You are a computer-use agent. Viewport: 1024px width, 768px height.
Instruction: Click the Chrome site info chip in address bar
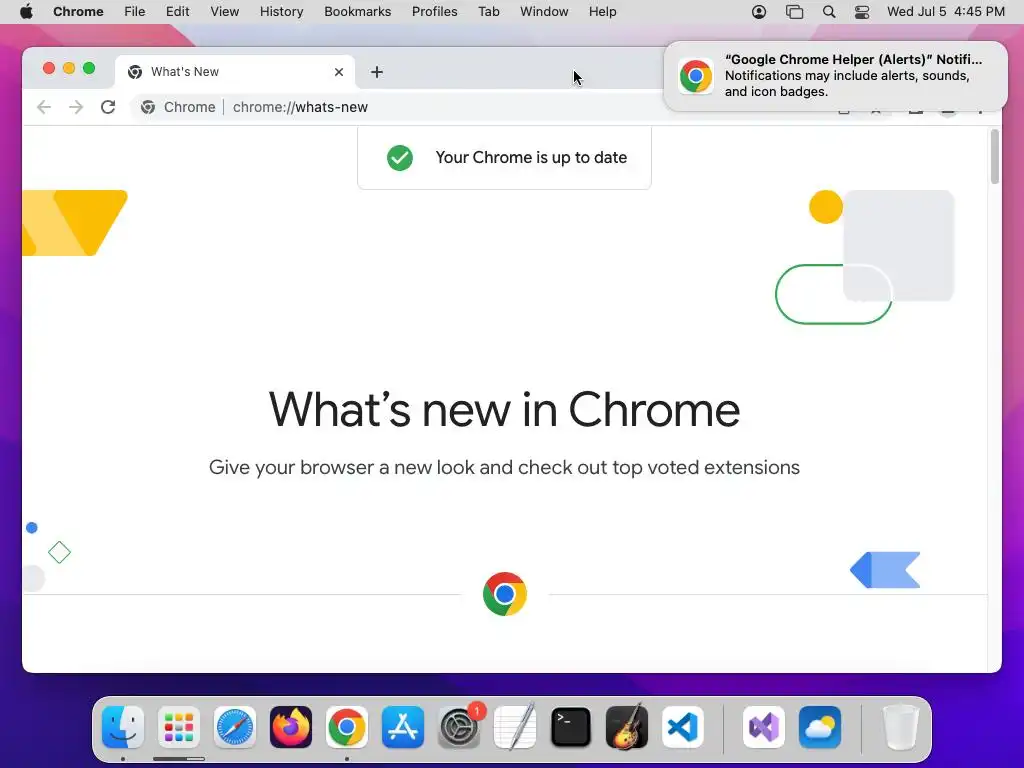[x=178, y=107]
